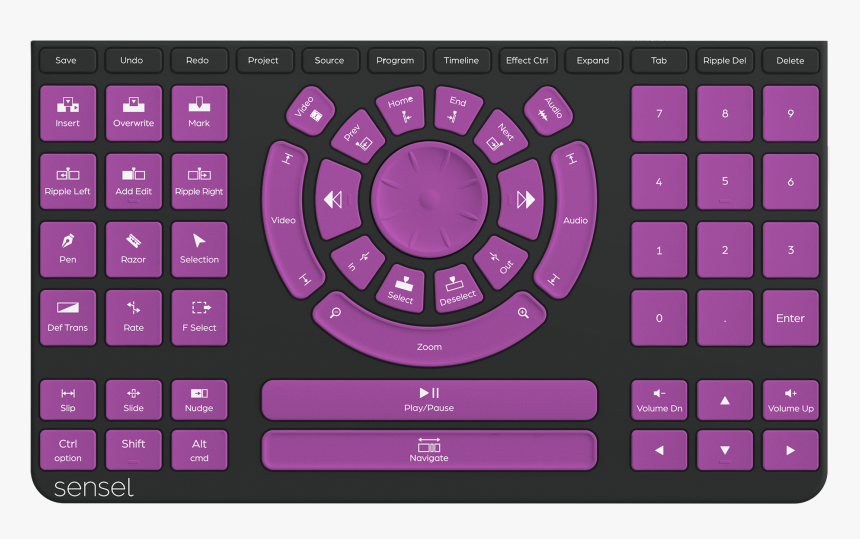Tap the Select key below the jog wheel
This screenshot has width=860, height=539.
(401, 289)
